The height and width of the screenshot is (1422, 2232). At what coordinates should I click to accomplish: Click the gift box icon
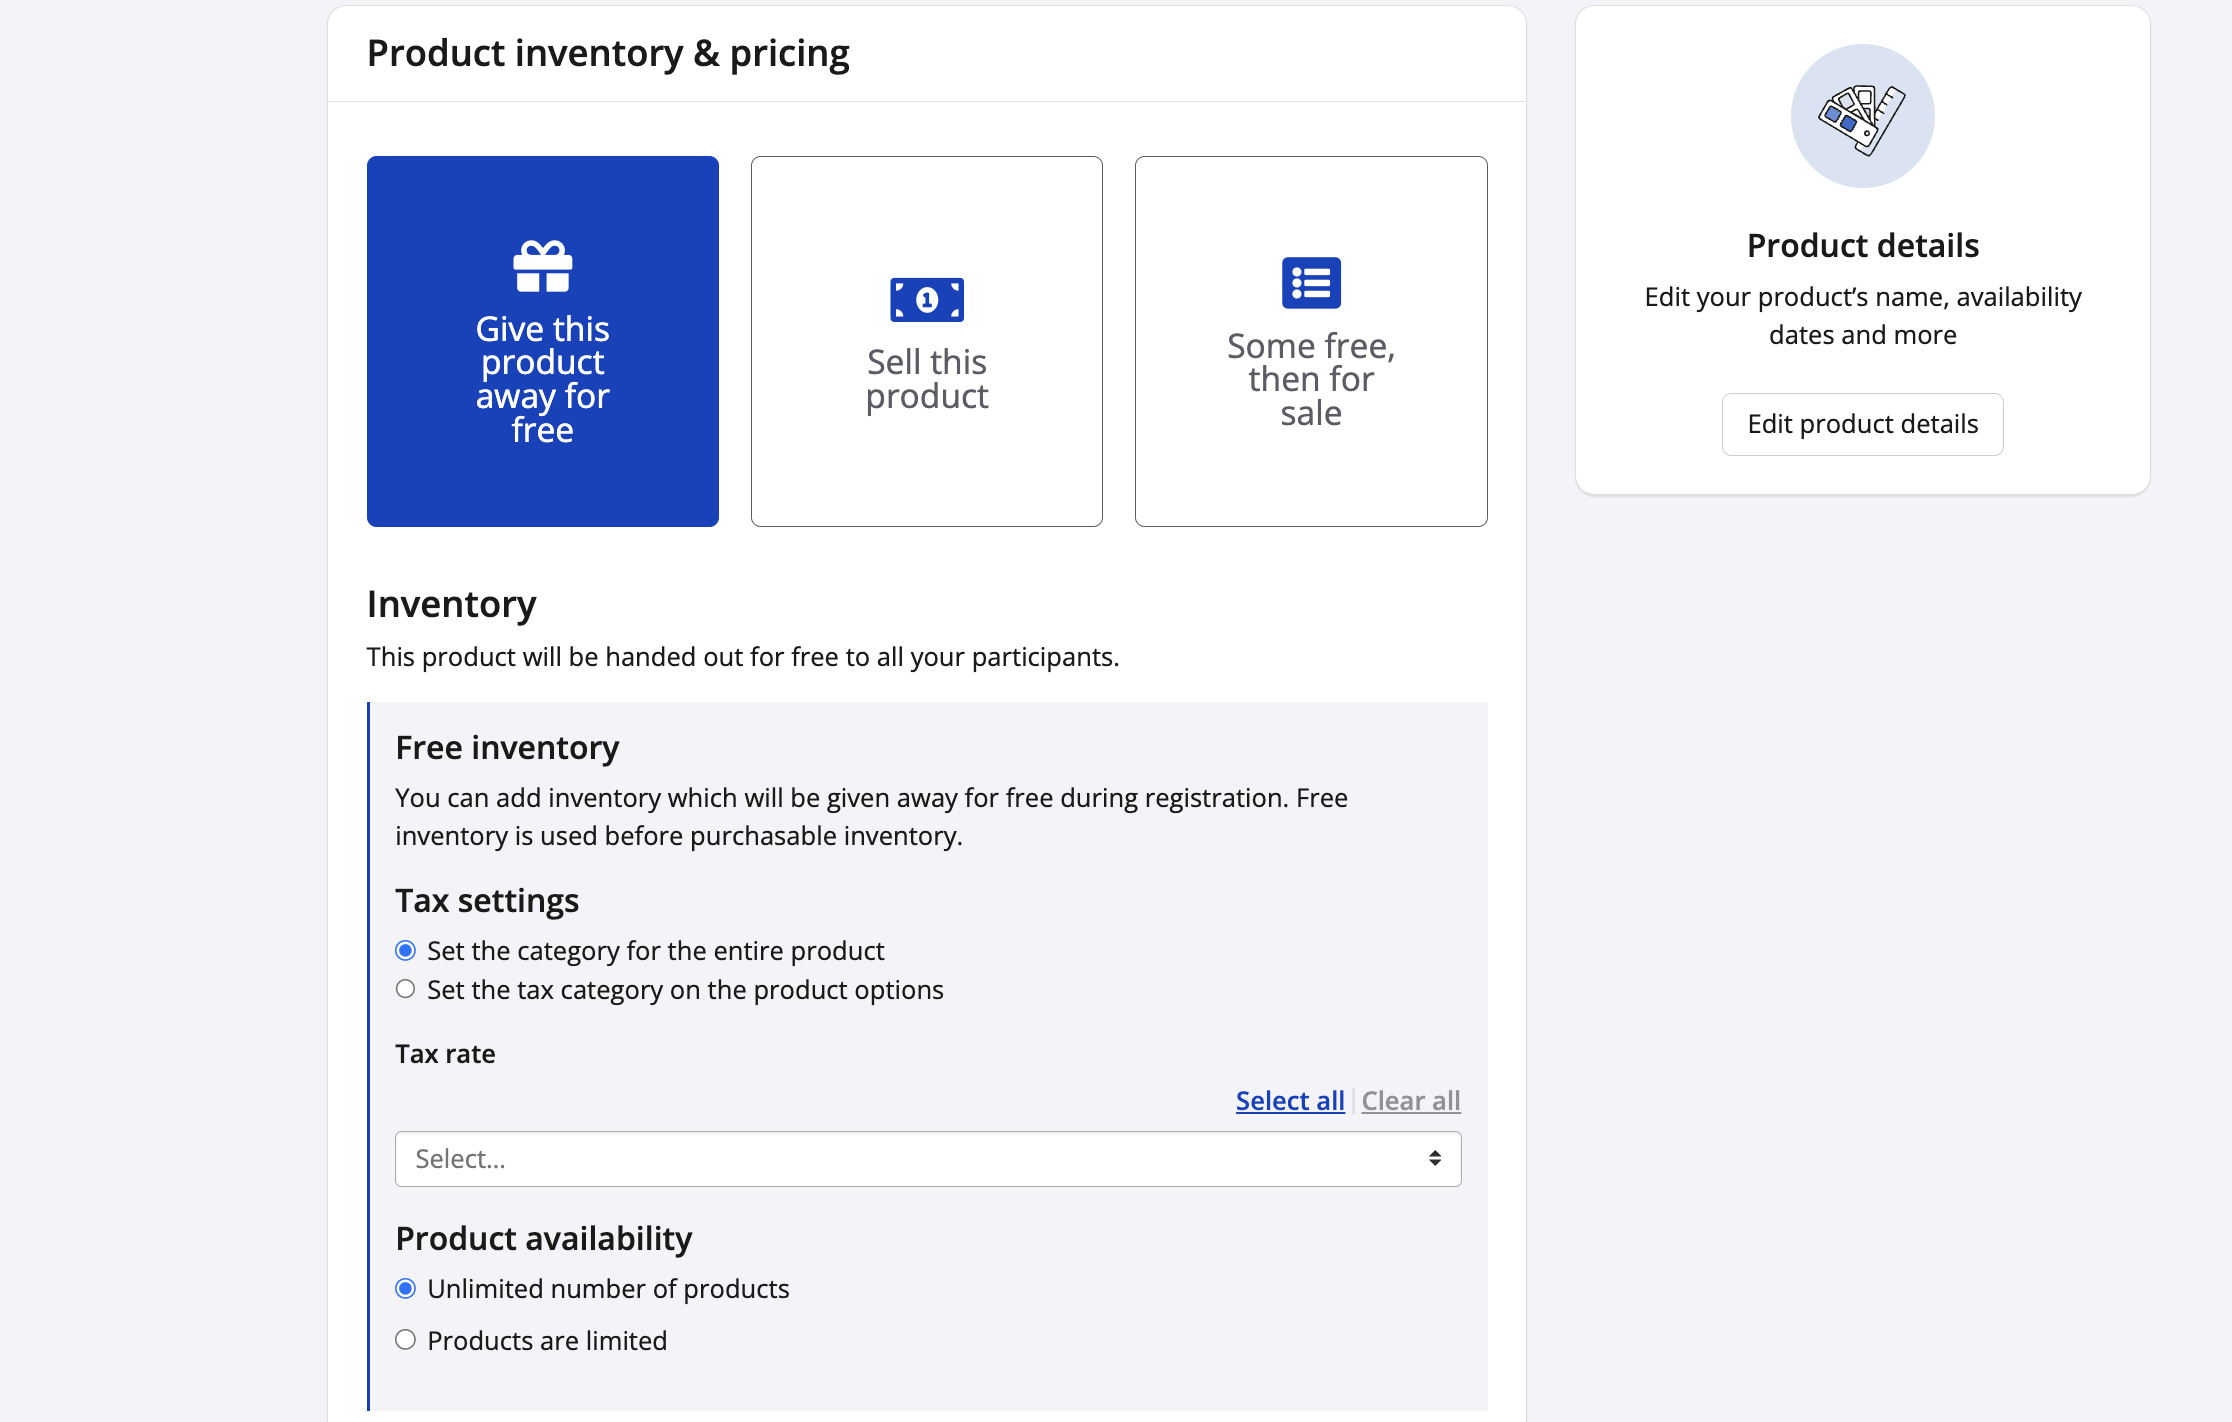pos(542,267)
